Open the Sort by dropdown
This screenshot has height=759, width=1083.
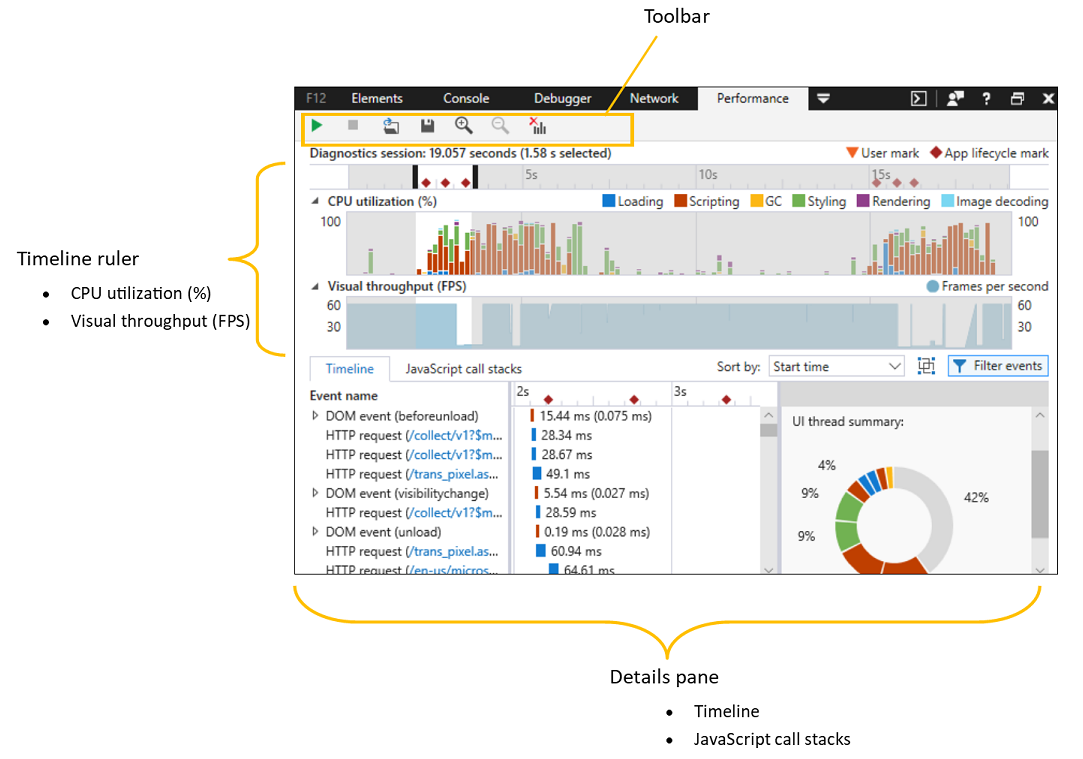coord(836,366)
